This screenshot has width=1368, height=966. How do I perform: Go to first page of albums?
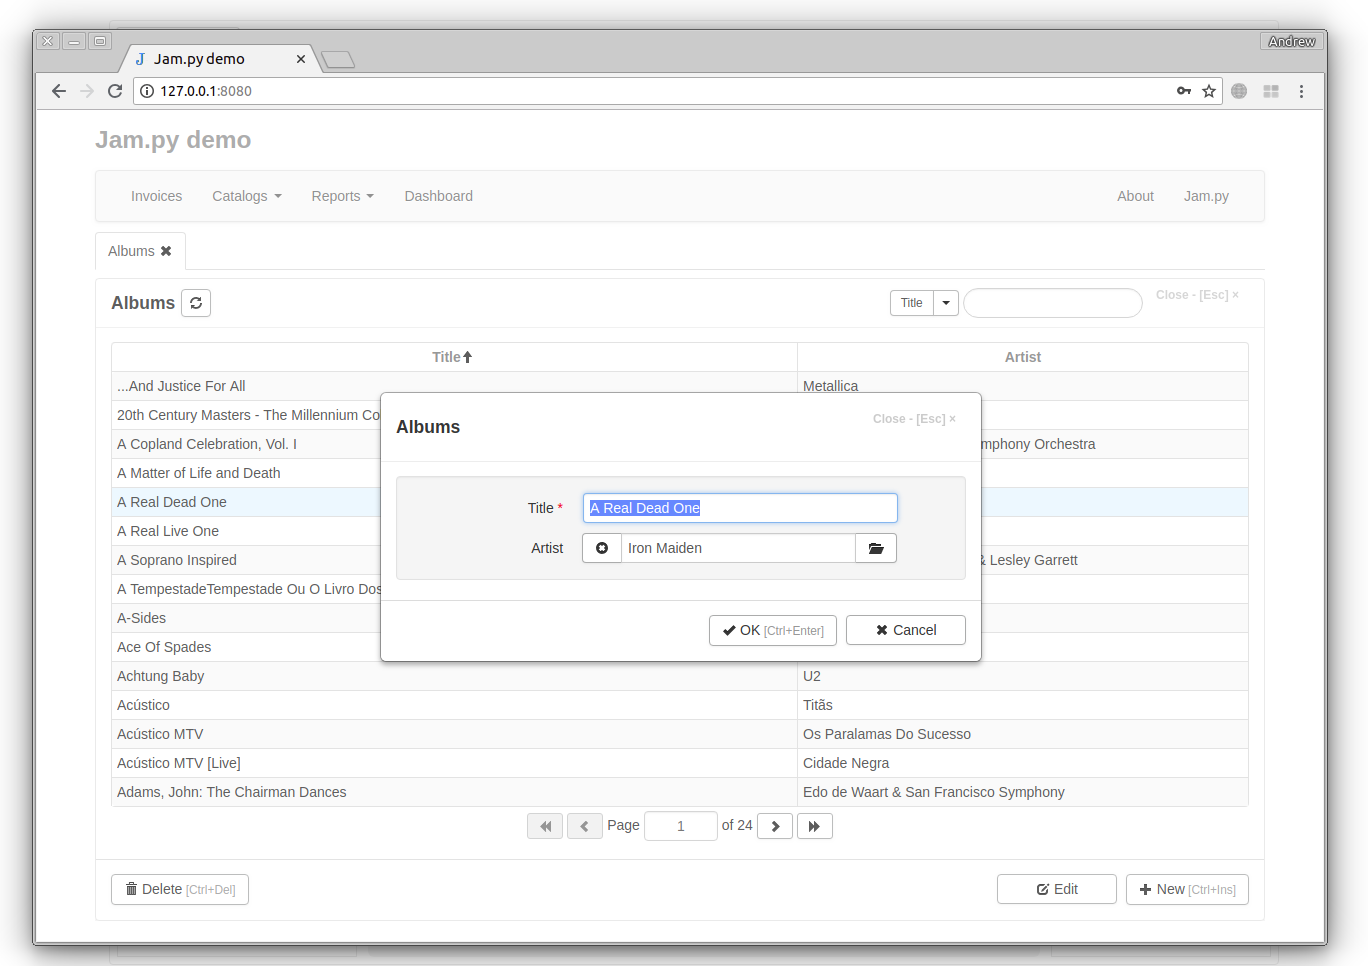(x=545, y=826)
